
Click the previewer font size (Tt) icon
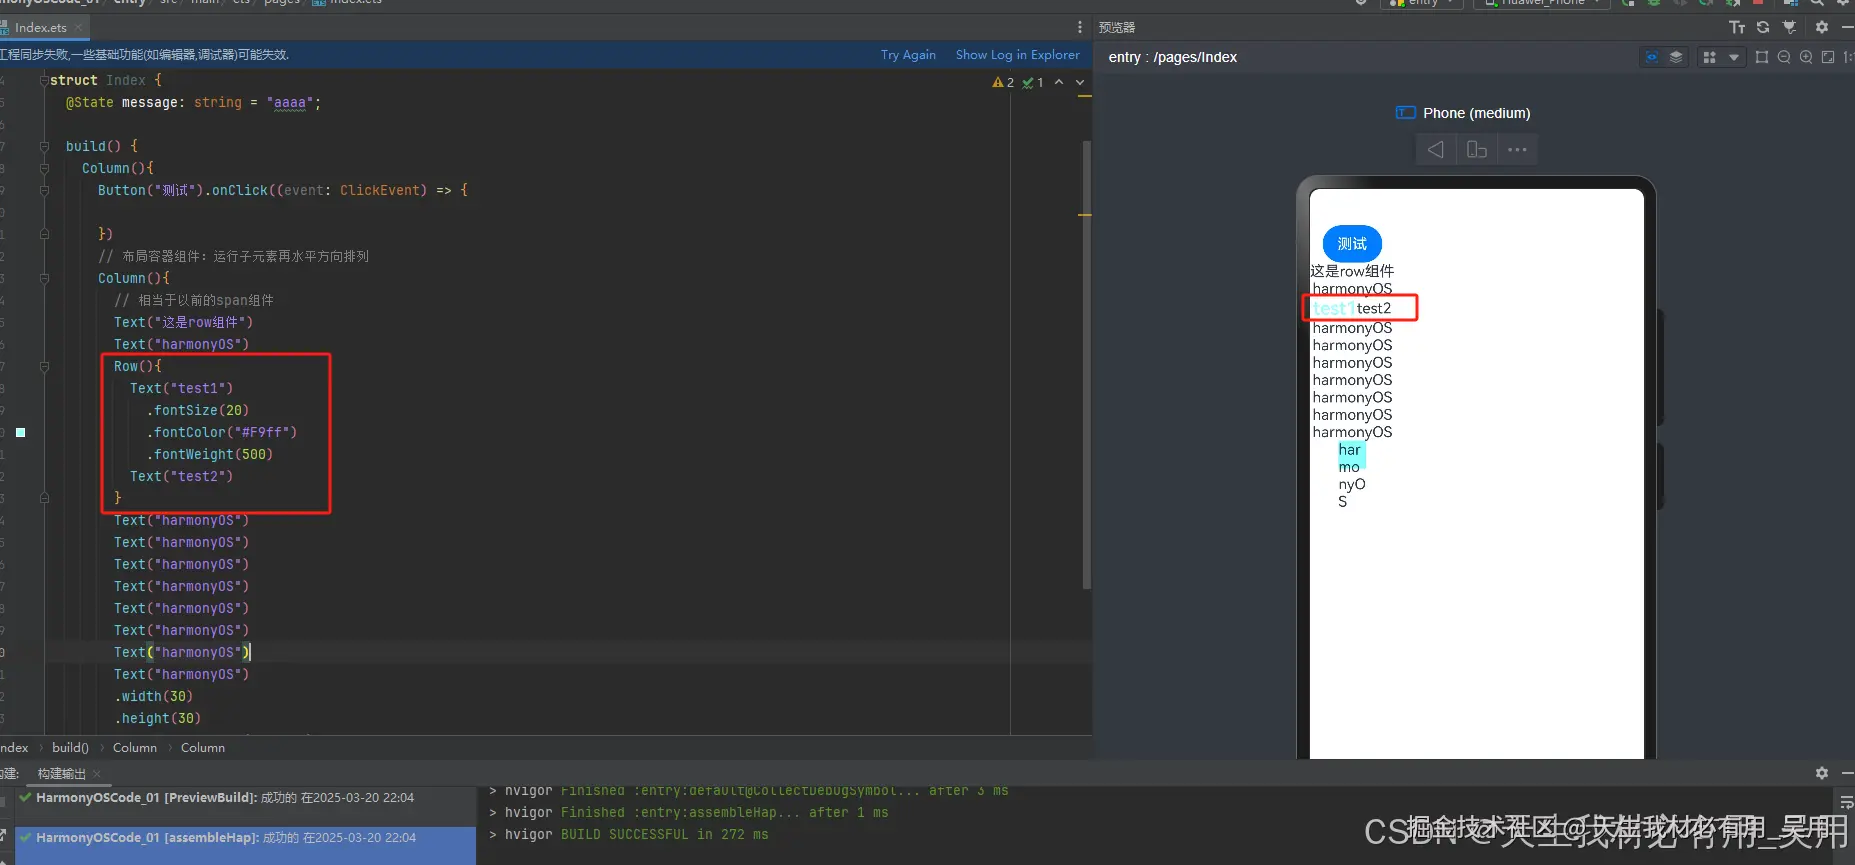[1737, 27]
